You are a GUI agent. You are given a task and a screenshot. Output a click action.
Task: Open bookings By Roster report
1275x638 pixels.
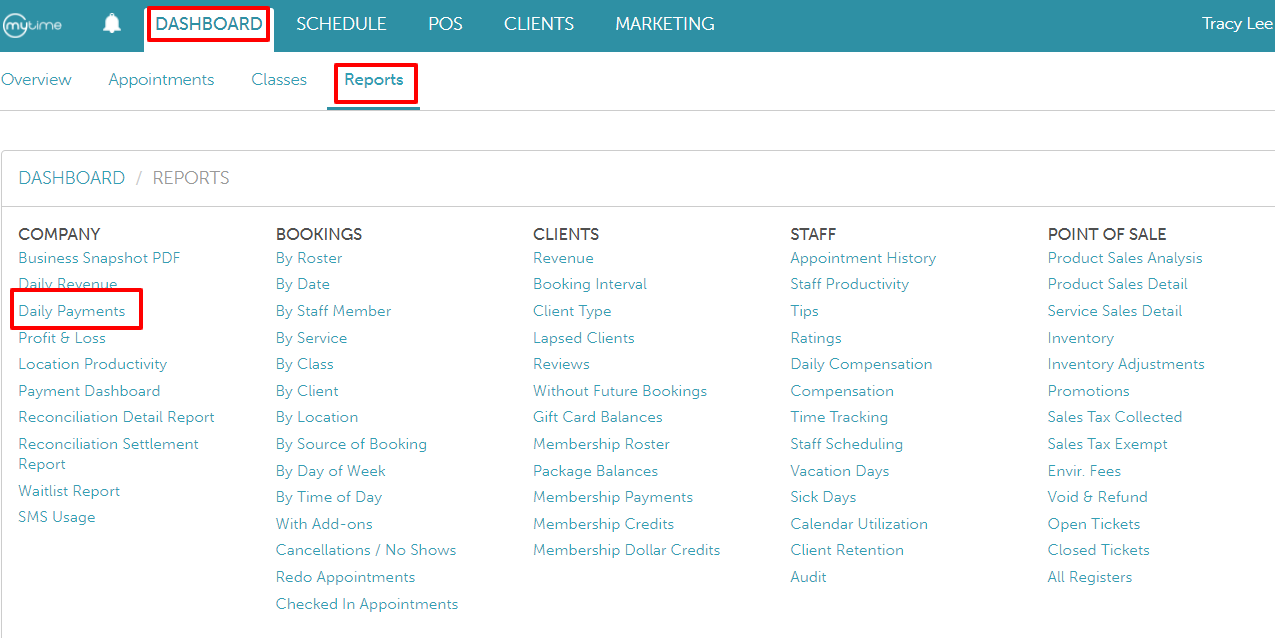[x=309, y=258]
